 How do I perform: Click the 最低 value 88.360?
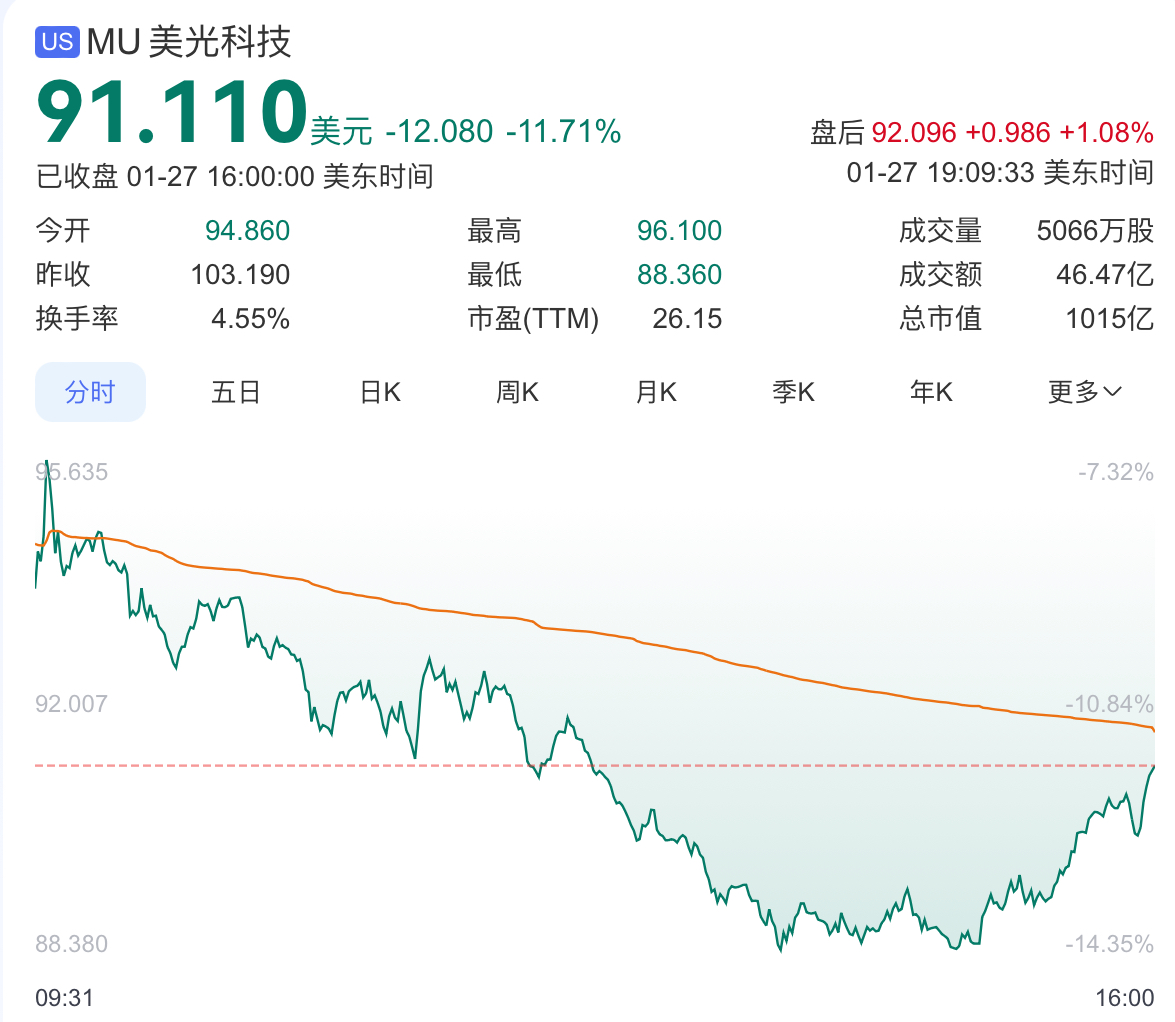[679, 275]
